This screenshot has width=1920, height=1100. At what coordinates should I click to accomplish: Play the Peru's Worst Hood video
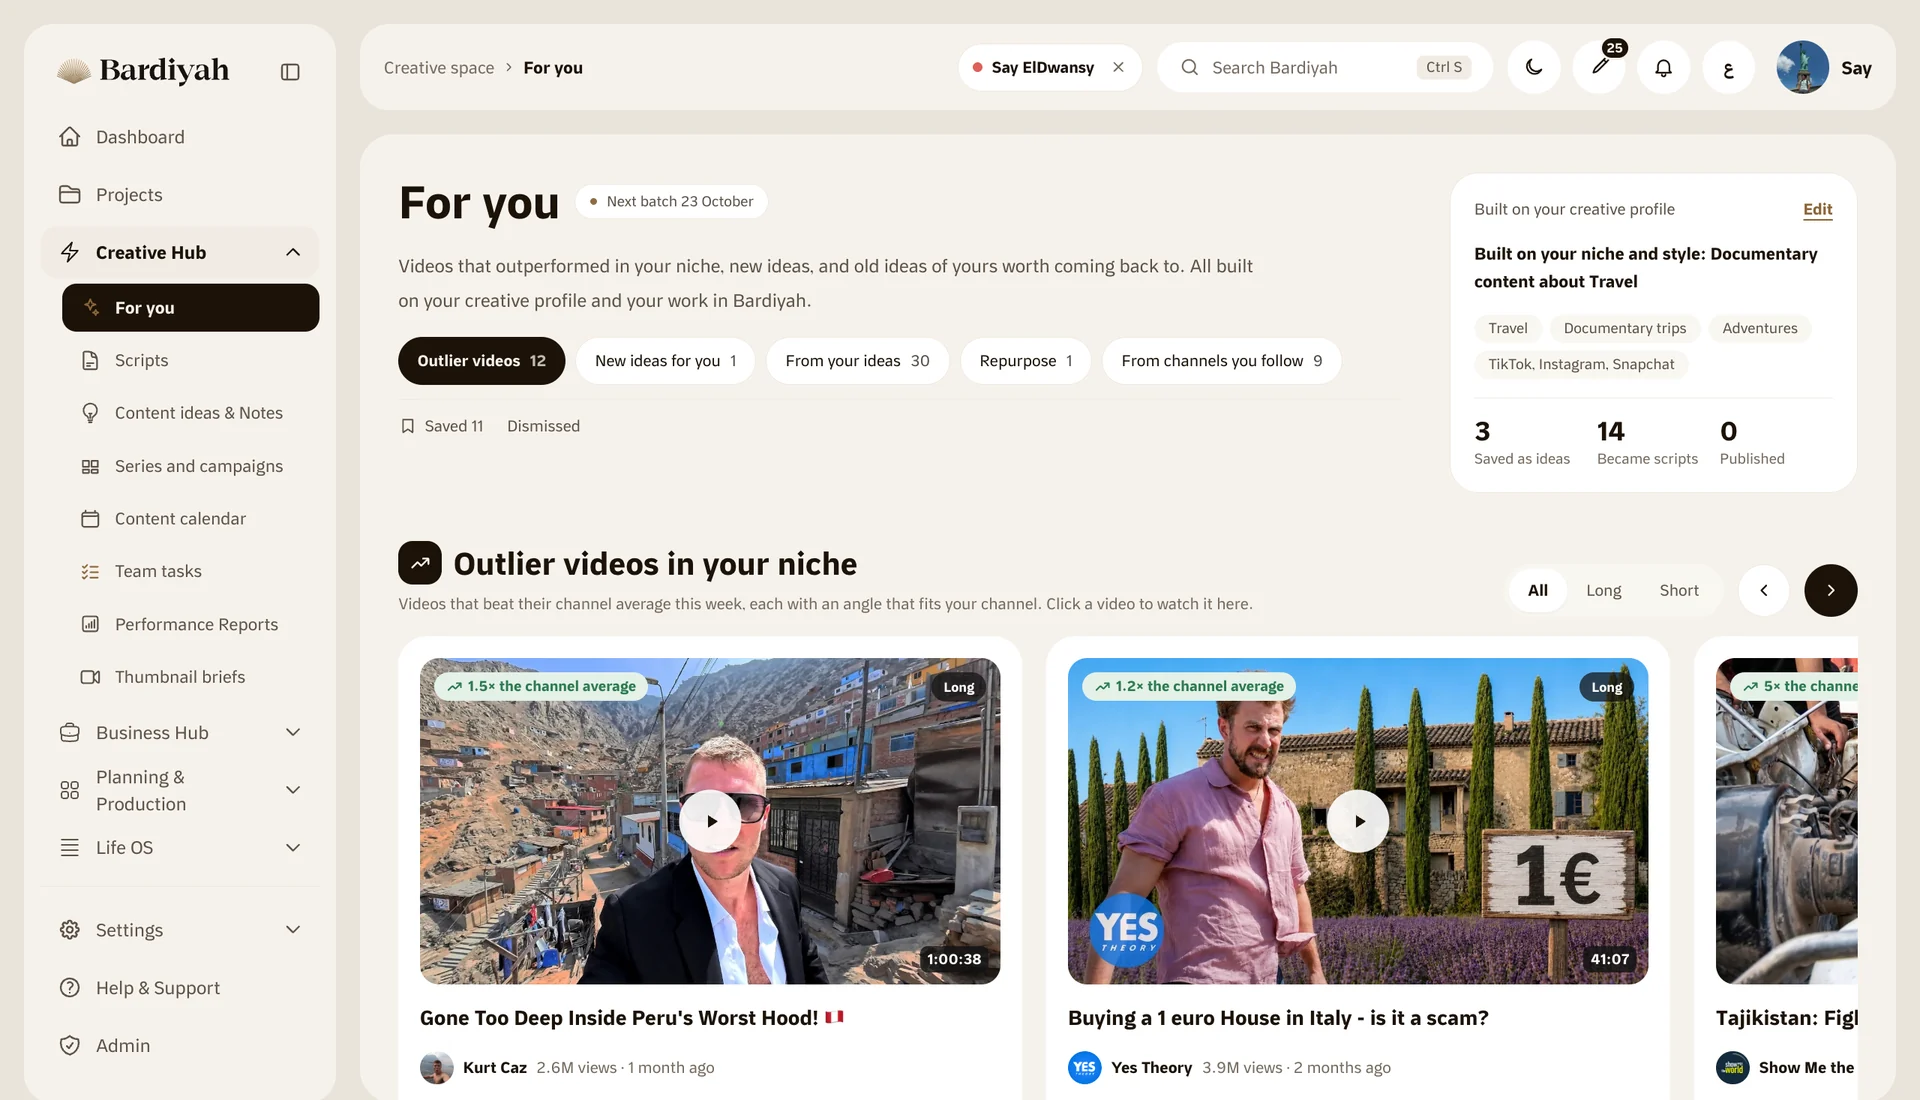[710, 821]
